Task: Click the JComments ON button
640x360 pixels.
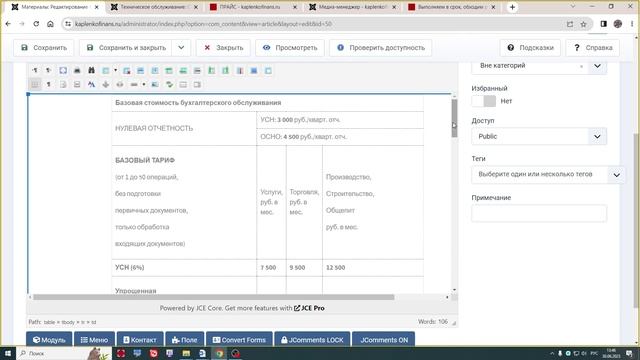Action: [384, 340]
